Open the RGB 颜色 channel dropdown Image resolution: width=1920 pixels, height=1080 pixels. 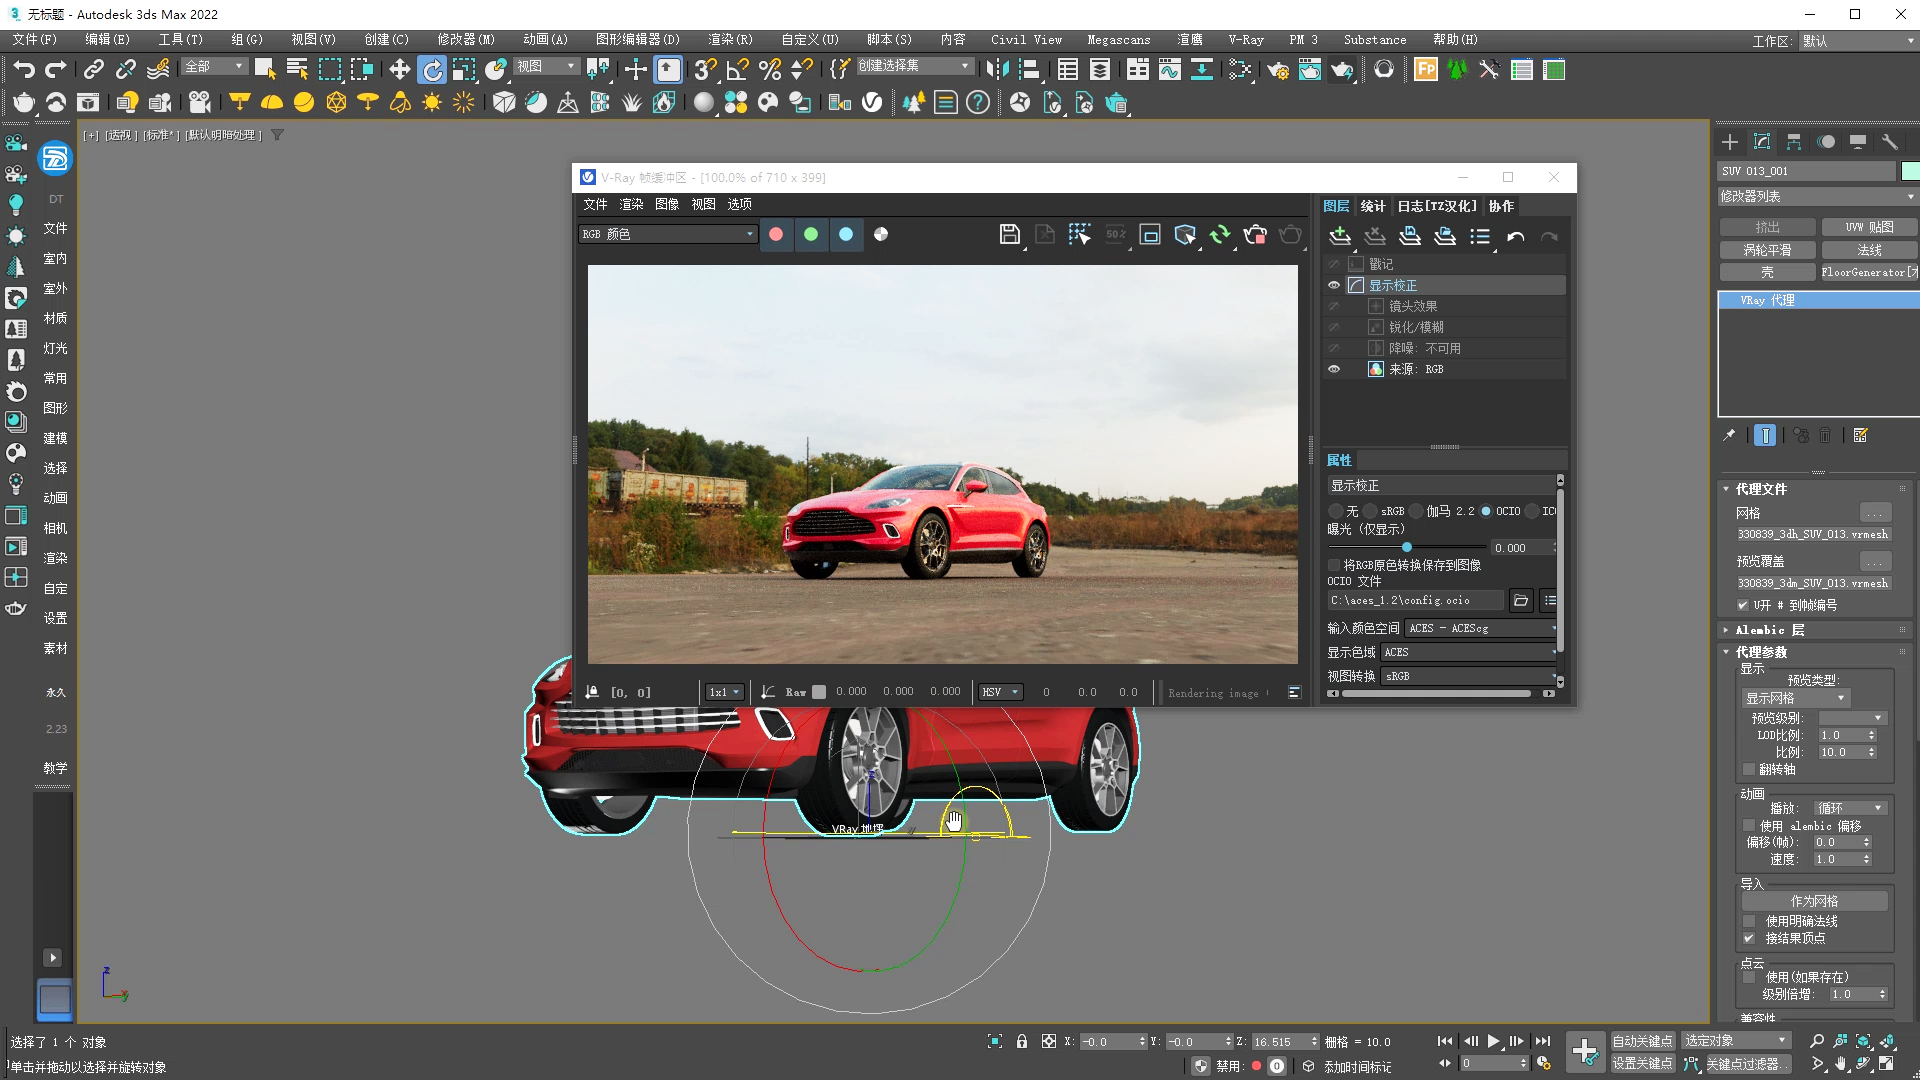coord(668,234)
